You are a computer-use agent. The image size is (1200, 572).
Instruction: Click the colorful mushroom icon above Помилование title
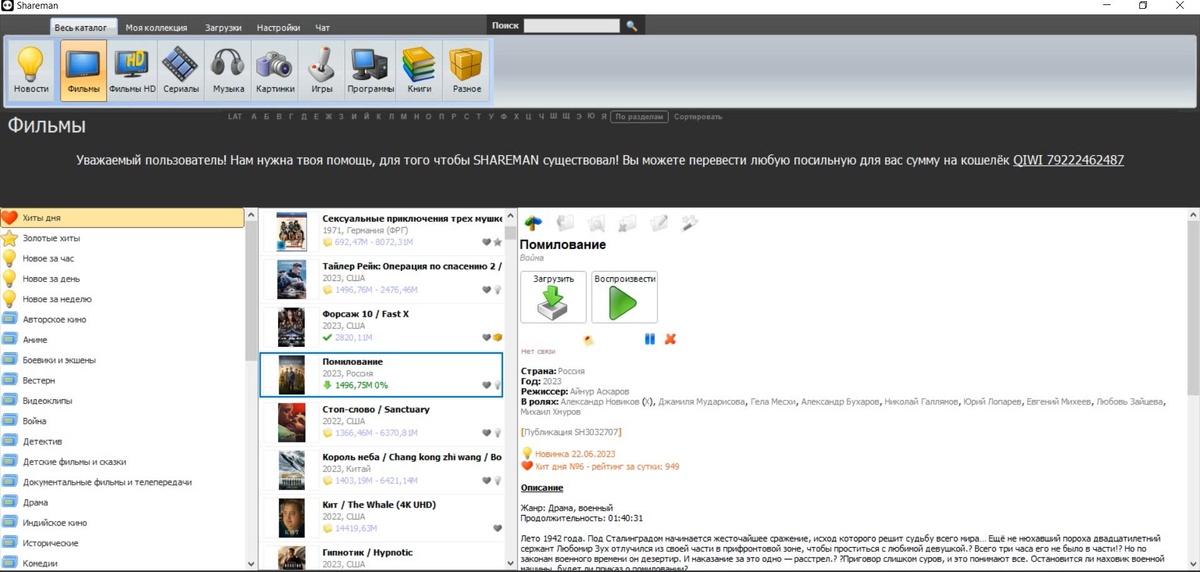coord(534,224)
